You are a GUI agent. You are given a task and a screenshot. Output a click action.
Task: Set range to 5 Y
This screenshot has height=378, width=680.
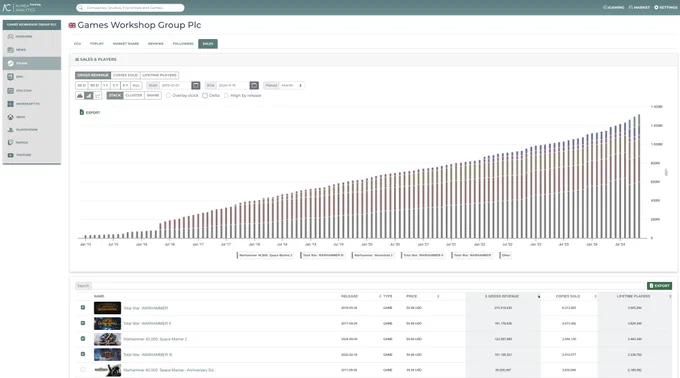click(125, 85)
